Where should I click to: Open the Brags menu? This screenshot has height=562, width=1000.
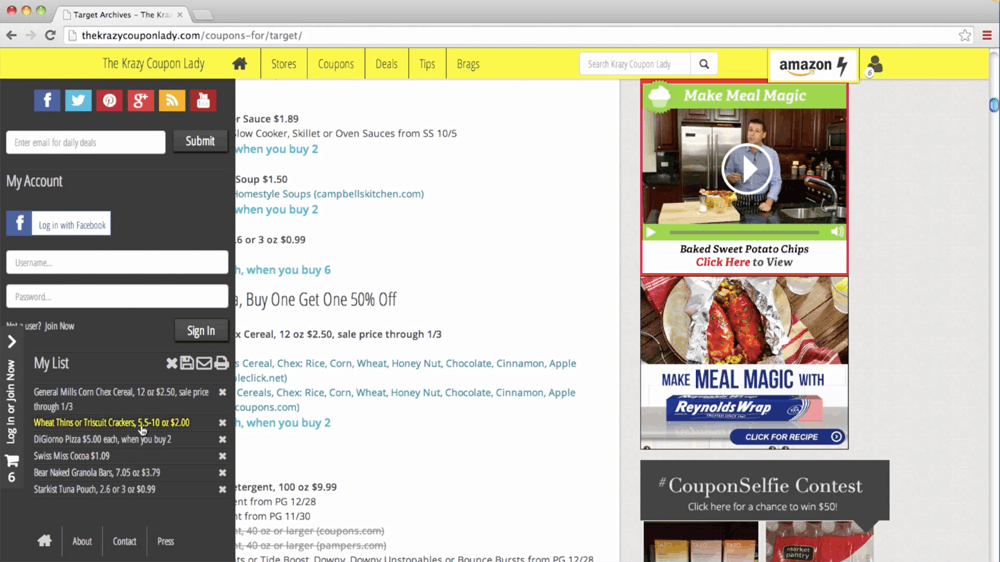[468, 64]
